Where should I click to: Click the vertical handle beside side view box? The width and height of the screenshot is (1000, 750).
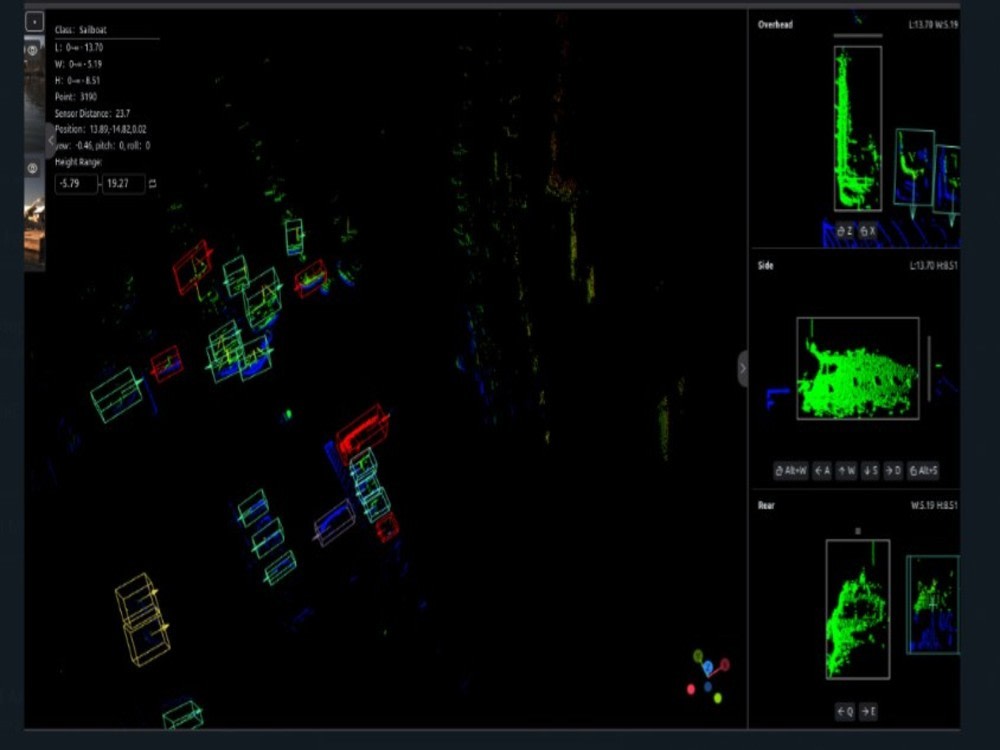tap(929, 368)
